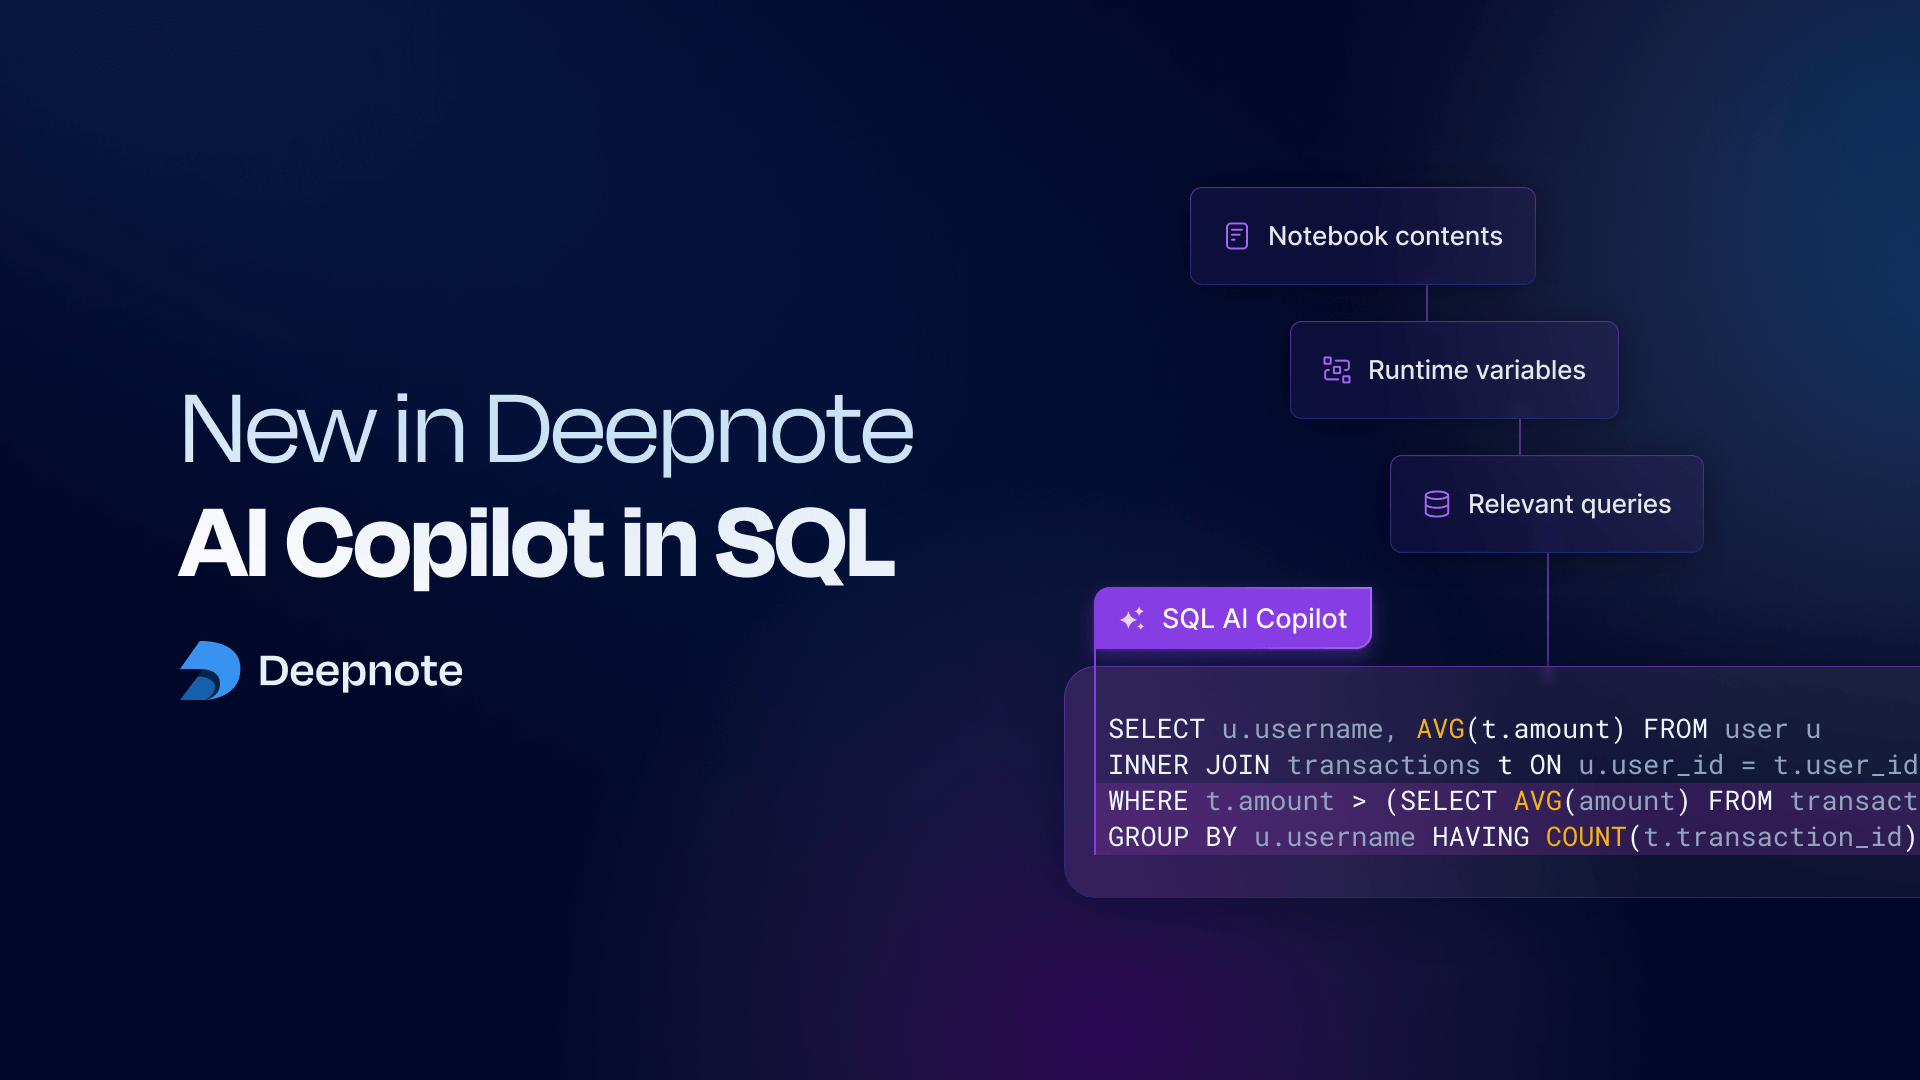
Task: Click the orange COUNT function keyword
Action: pos(1586,837)
